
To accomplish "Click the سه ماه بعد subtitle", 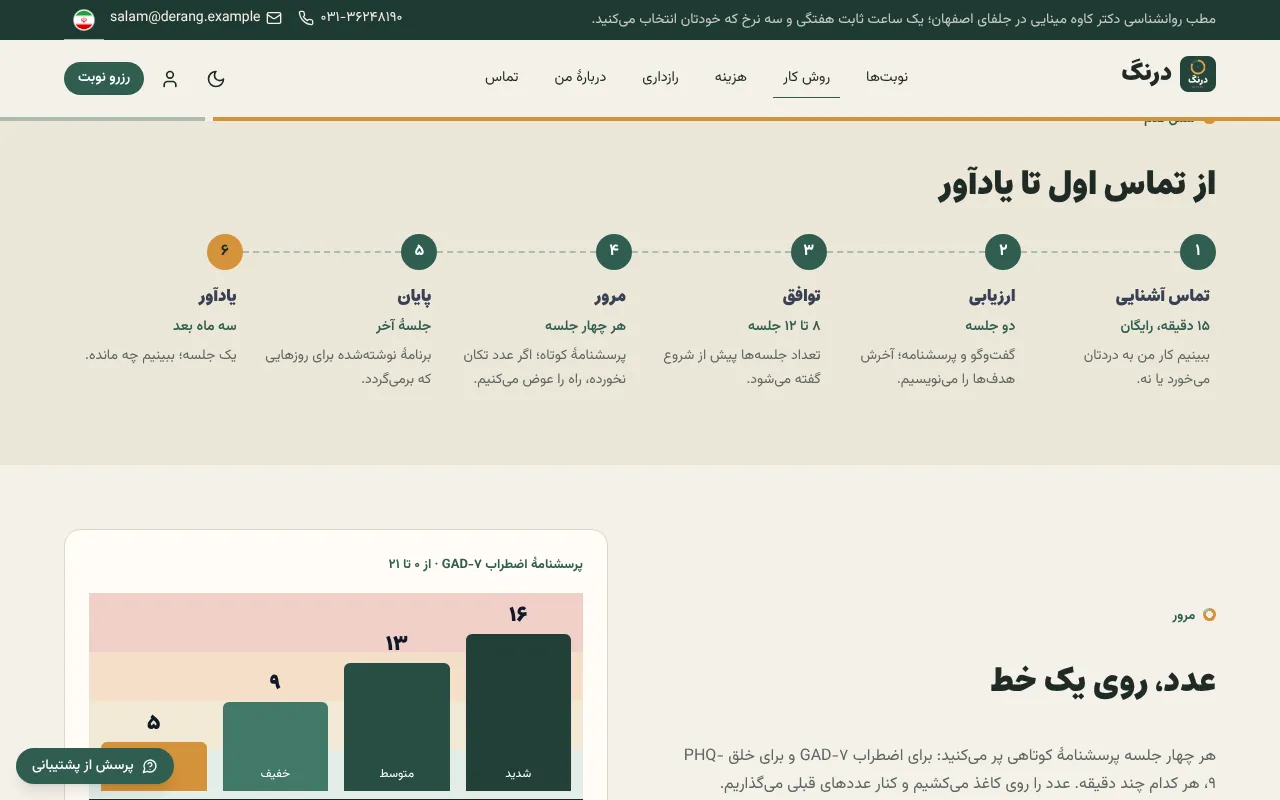I will [x=205, y=326].
